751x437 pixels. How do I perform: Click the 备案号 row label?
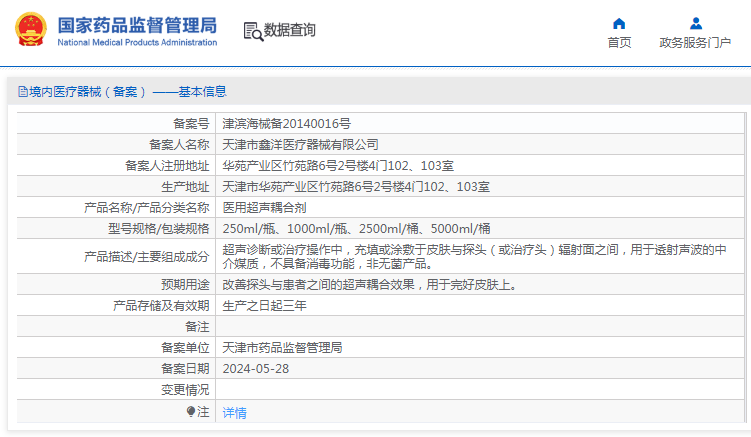[191, 124]
